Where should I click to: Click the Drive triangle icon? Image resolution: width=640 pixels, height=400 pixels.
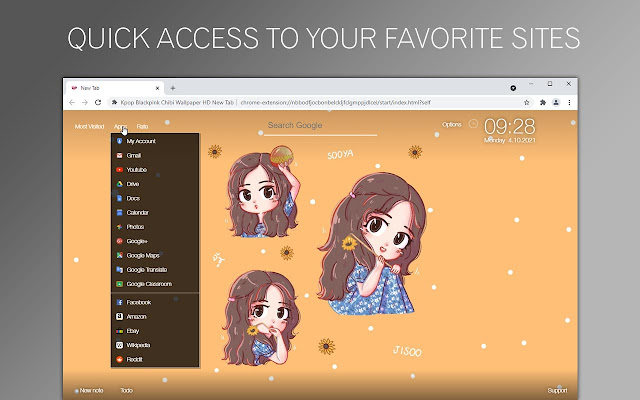[x=119, y=184]
